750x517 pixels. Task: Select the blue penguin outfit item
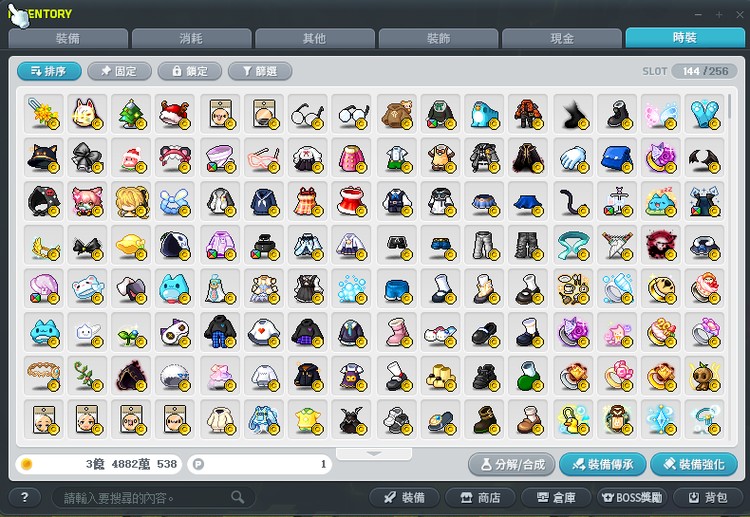coord(484,113)
